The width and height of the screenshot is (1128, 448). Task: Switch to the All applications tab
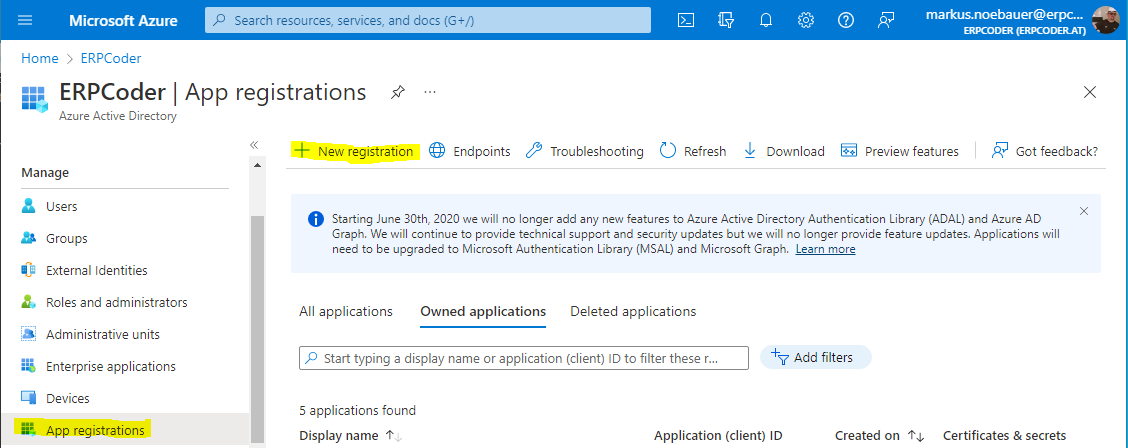(x=346, y=311)
